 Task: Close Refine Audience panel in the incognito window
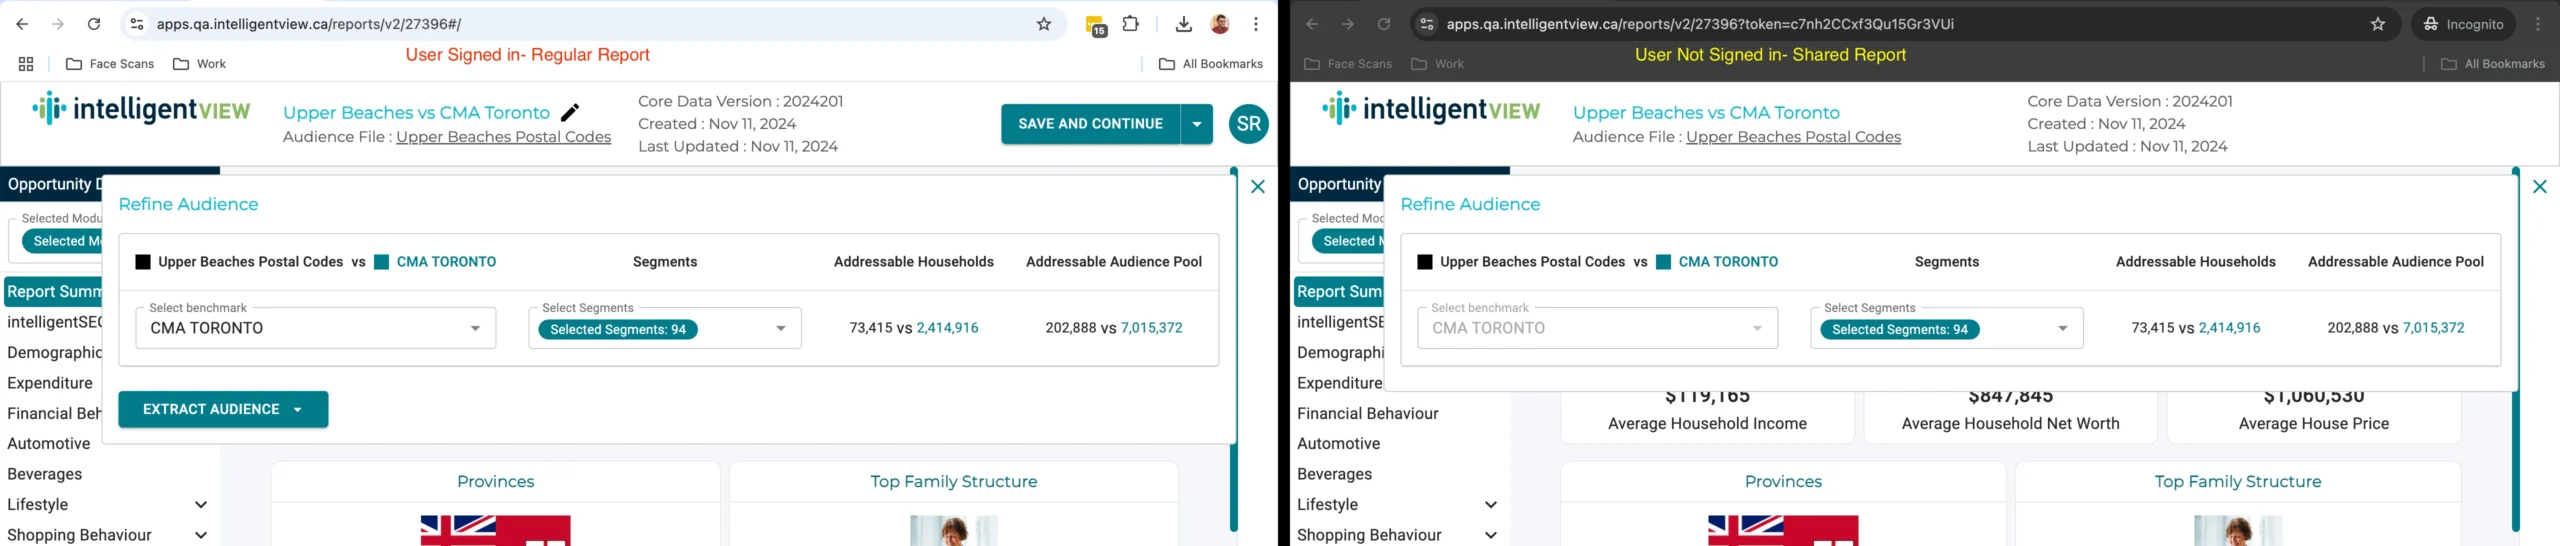click(2539, 187)
